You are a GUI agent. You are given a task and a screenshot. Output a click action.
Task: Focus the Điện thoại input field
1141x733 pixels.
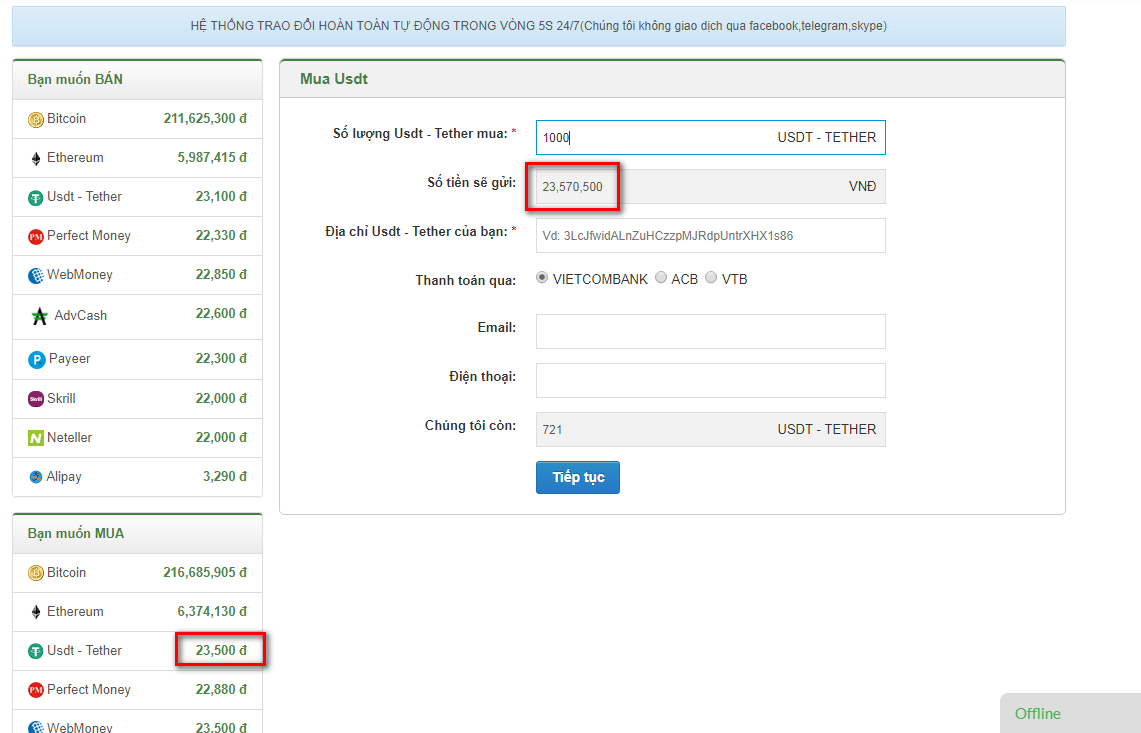pyautogui.click(x=710, y=381)
